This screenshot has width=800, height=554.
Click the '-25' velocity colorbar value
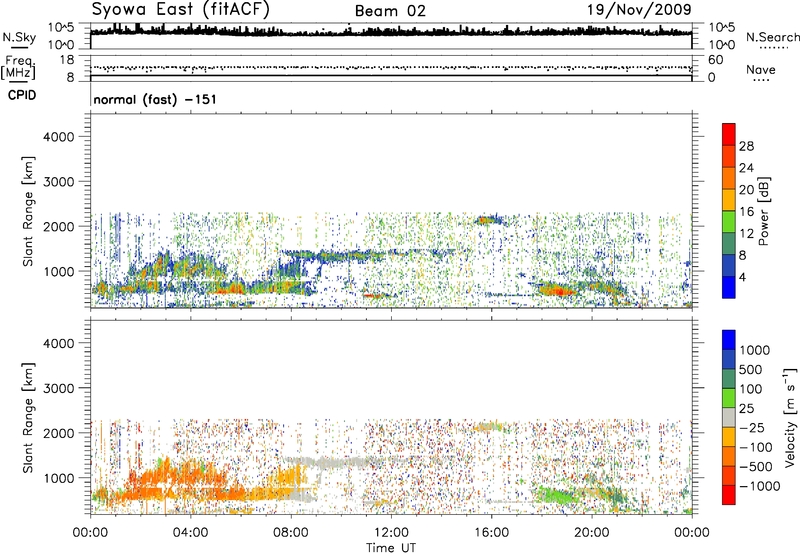752,427
